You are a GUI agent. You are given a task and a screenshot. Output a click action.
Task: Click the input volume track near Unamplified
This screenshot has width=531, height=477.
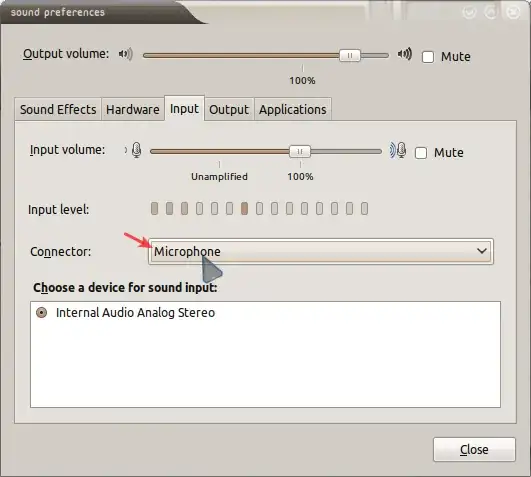[219, 151]
